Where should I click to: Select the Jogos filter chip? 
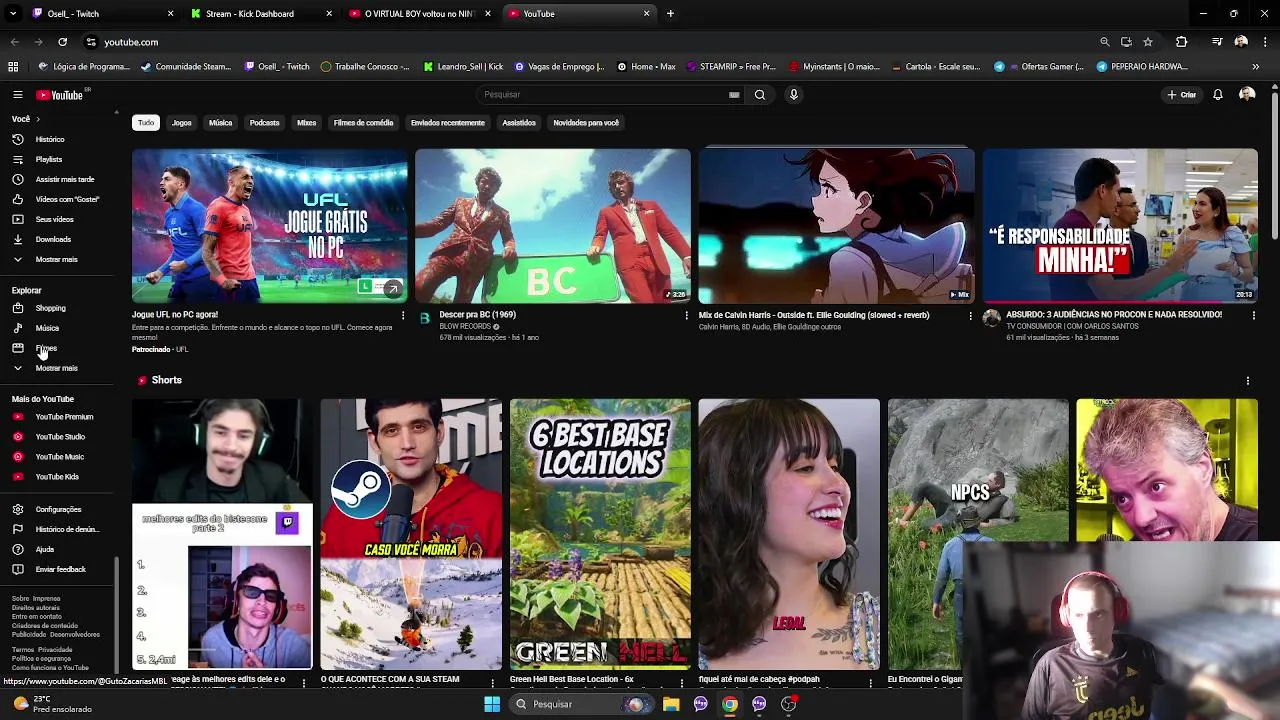point(181,123)
